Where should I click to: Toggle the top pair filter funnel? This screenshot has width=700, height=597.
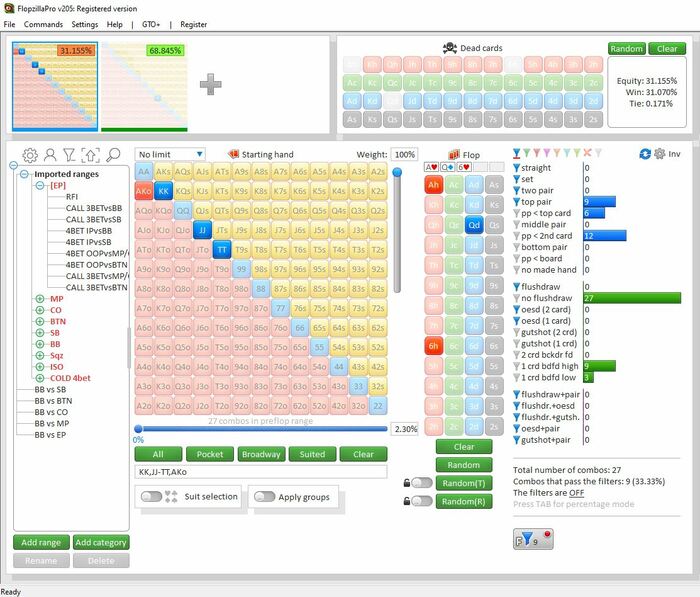(x=517, y=202)
